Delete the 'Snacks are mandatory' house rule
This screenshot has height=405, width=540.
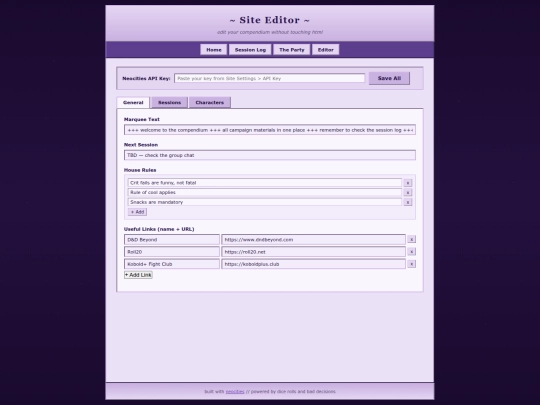pyautogui.click(x=407, y=202)
